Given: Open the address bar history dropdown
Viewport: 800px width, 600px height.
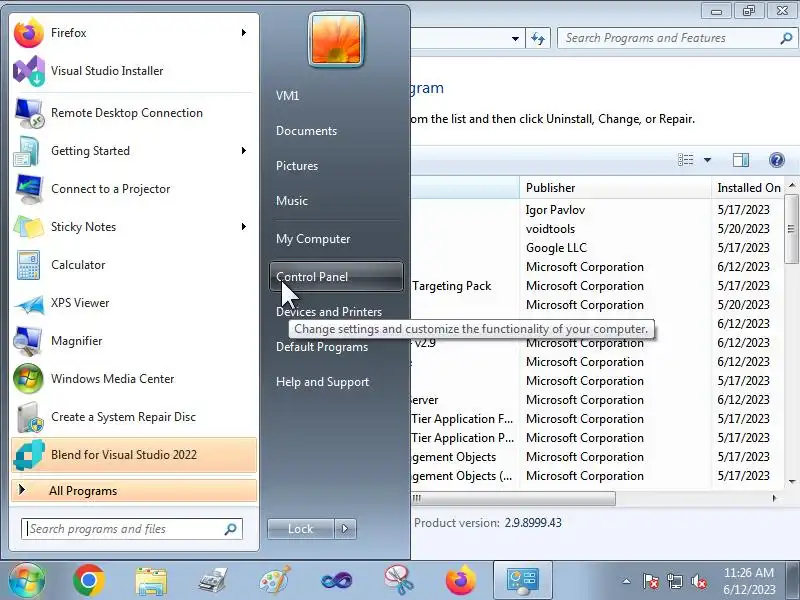Looking at the screenshot, I should pos(515,38).
